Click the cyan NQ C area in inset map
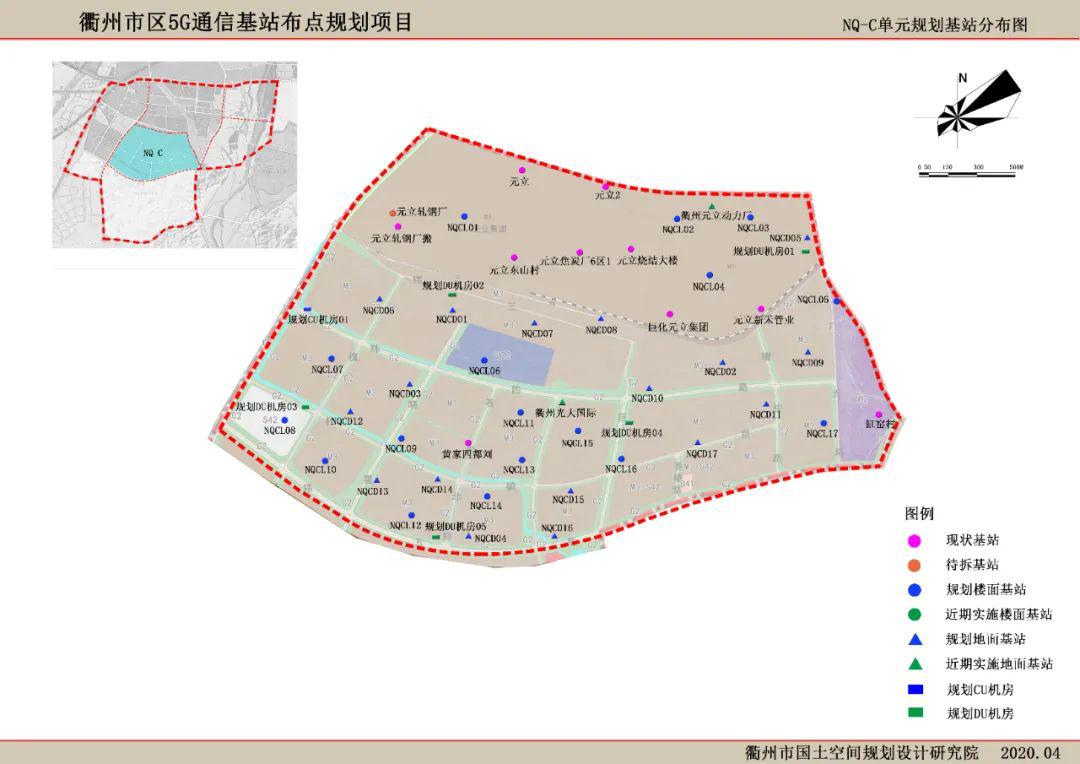 click(x=154, y=154)
